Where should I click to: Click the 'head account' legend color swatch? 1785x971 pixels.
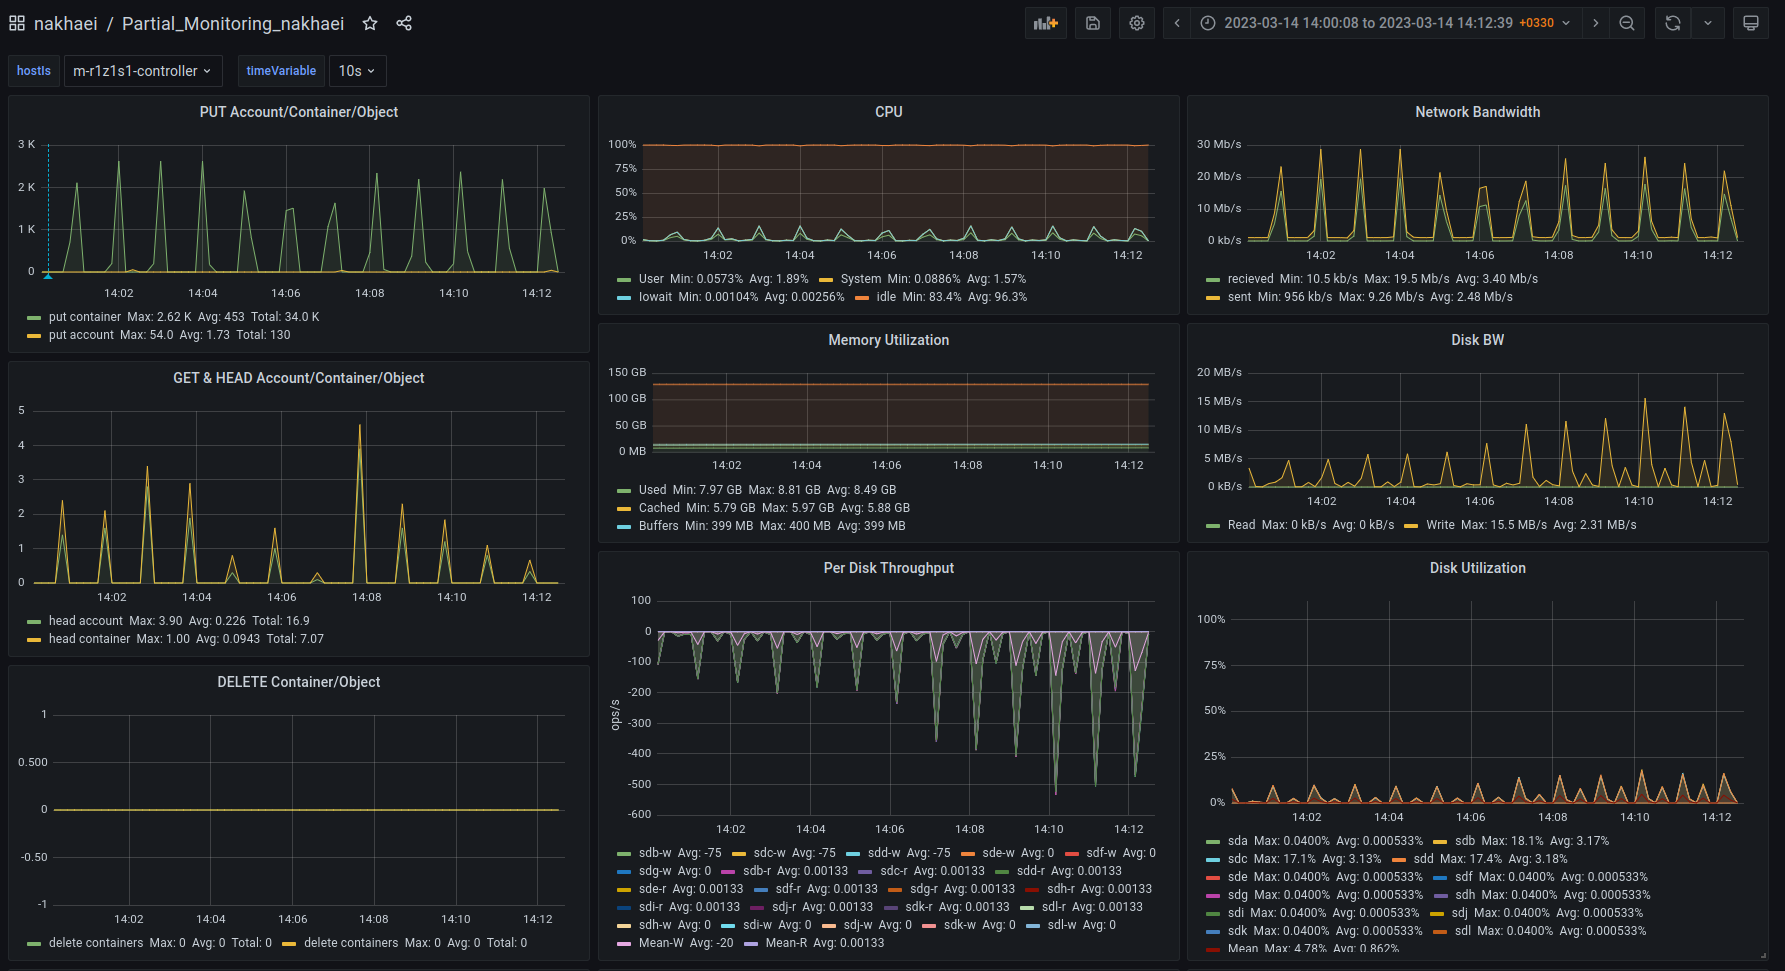point(35,622)
